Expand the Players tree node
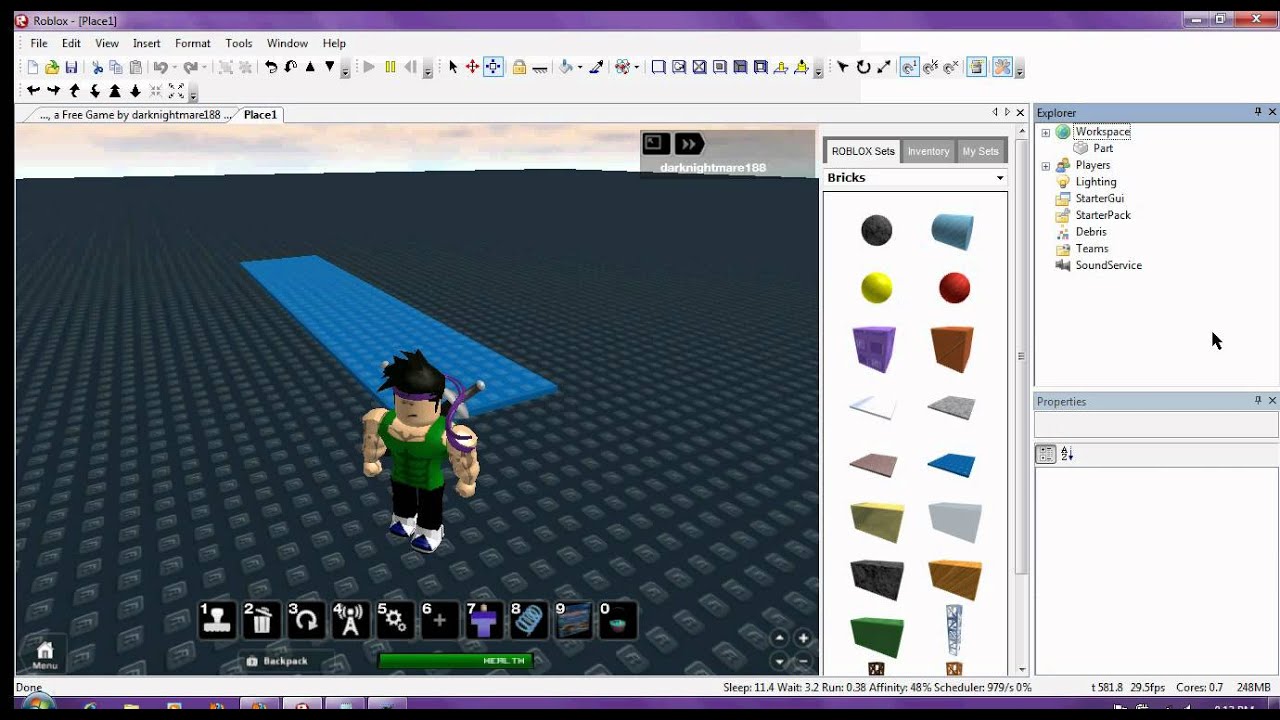The height and width of the screenshot is (720, 1280). (x=1046, y=166)
